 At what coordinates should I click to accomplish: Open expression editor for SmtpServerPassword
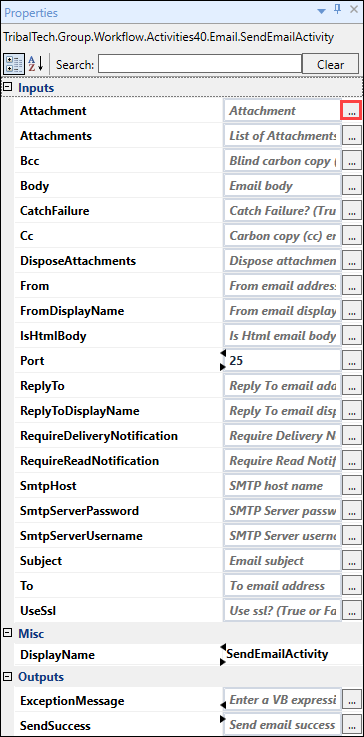351,511
